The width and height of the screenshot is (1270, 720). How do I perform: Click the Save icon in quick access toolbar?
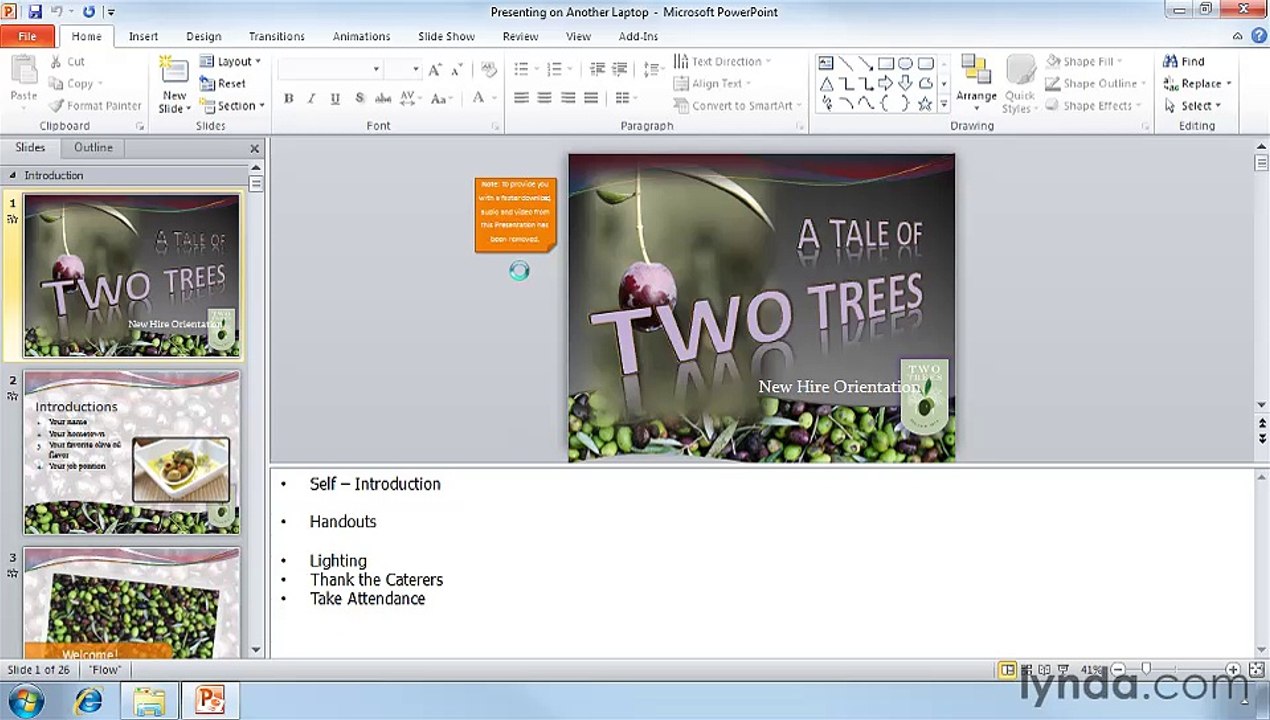[x=35, y=12]
